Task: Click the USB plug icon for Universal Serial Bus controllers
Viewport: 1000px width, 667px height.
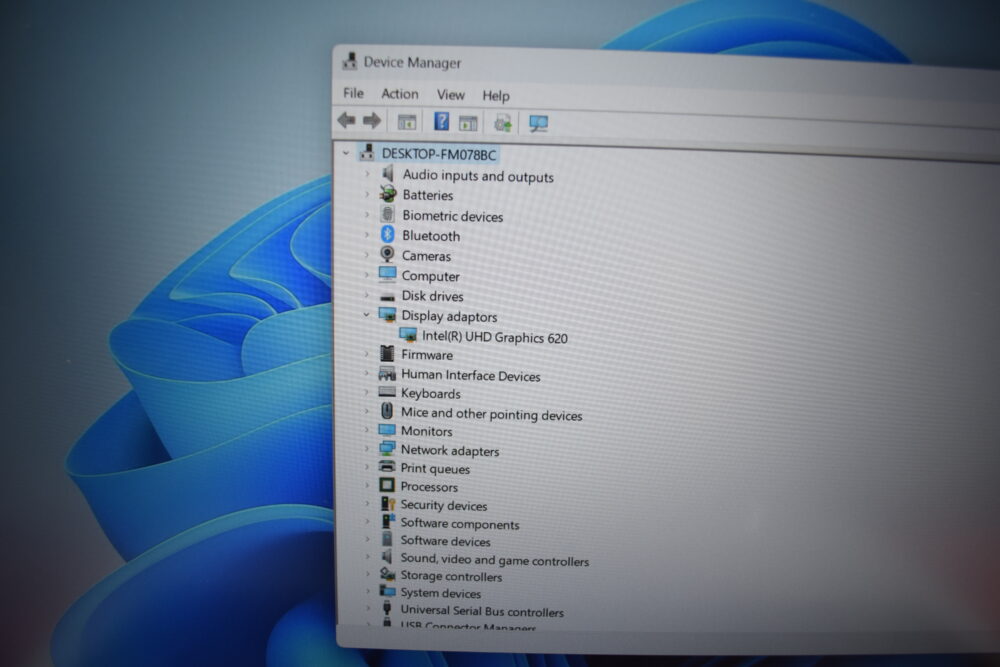Action: coord(387,608)
